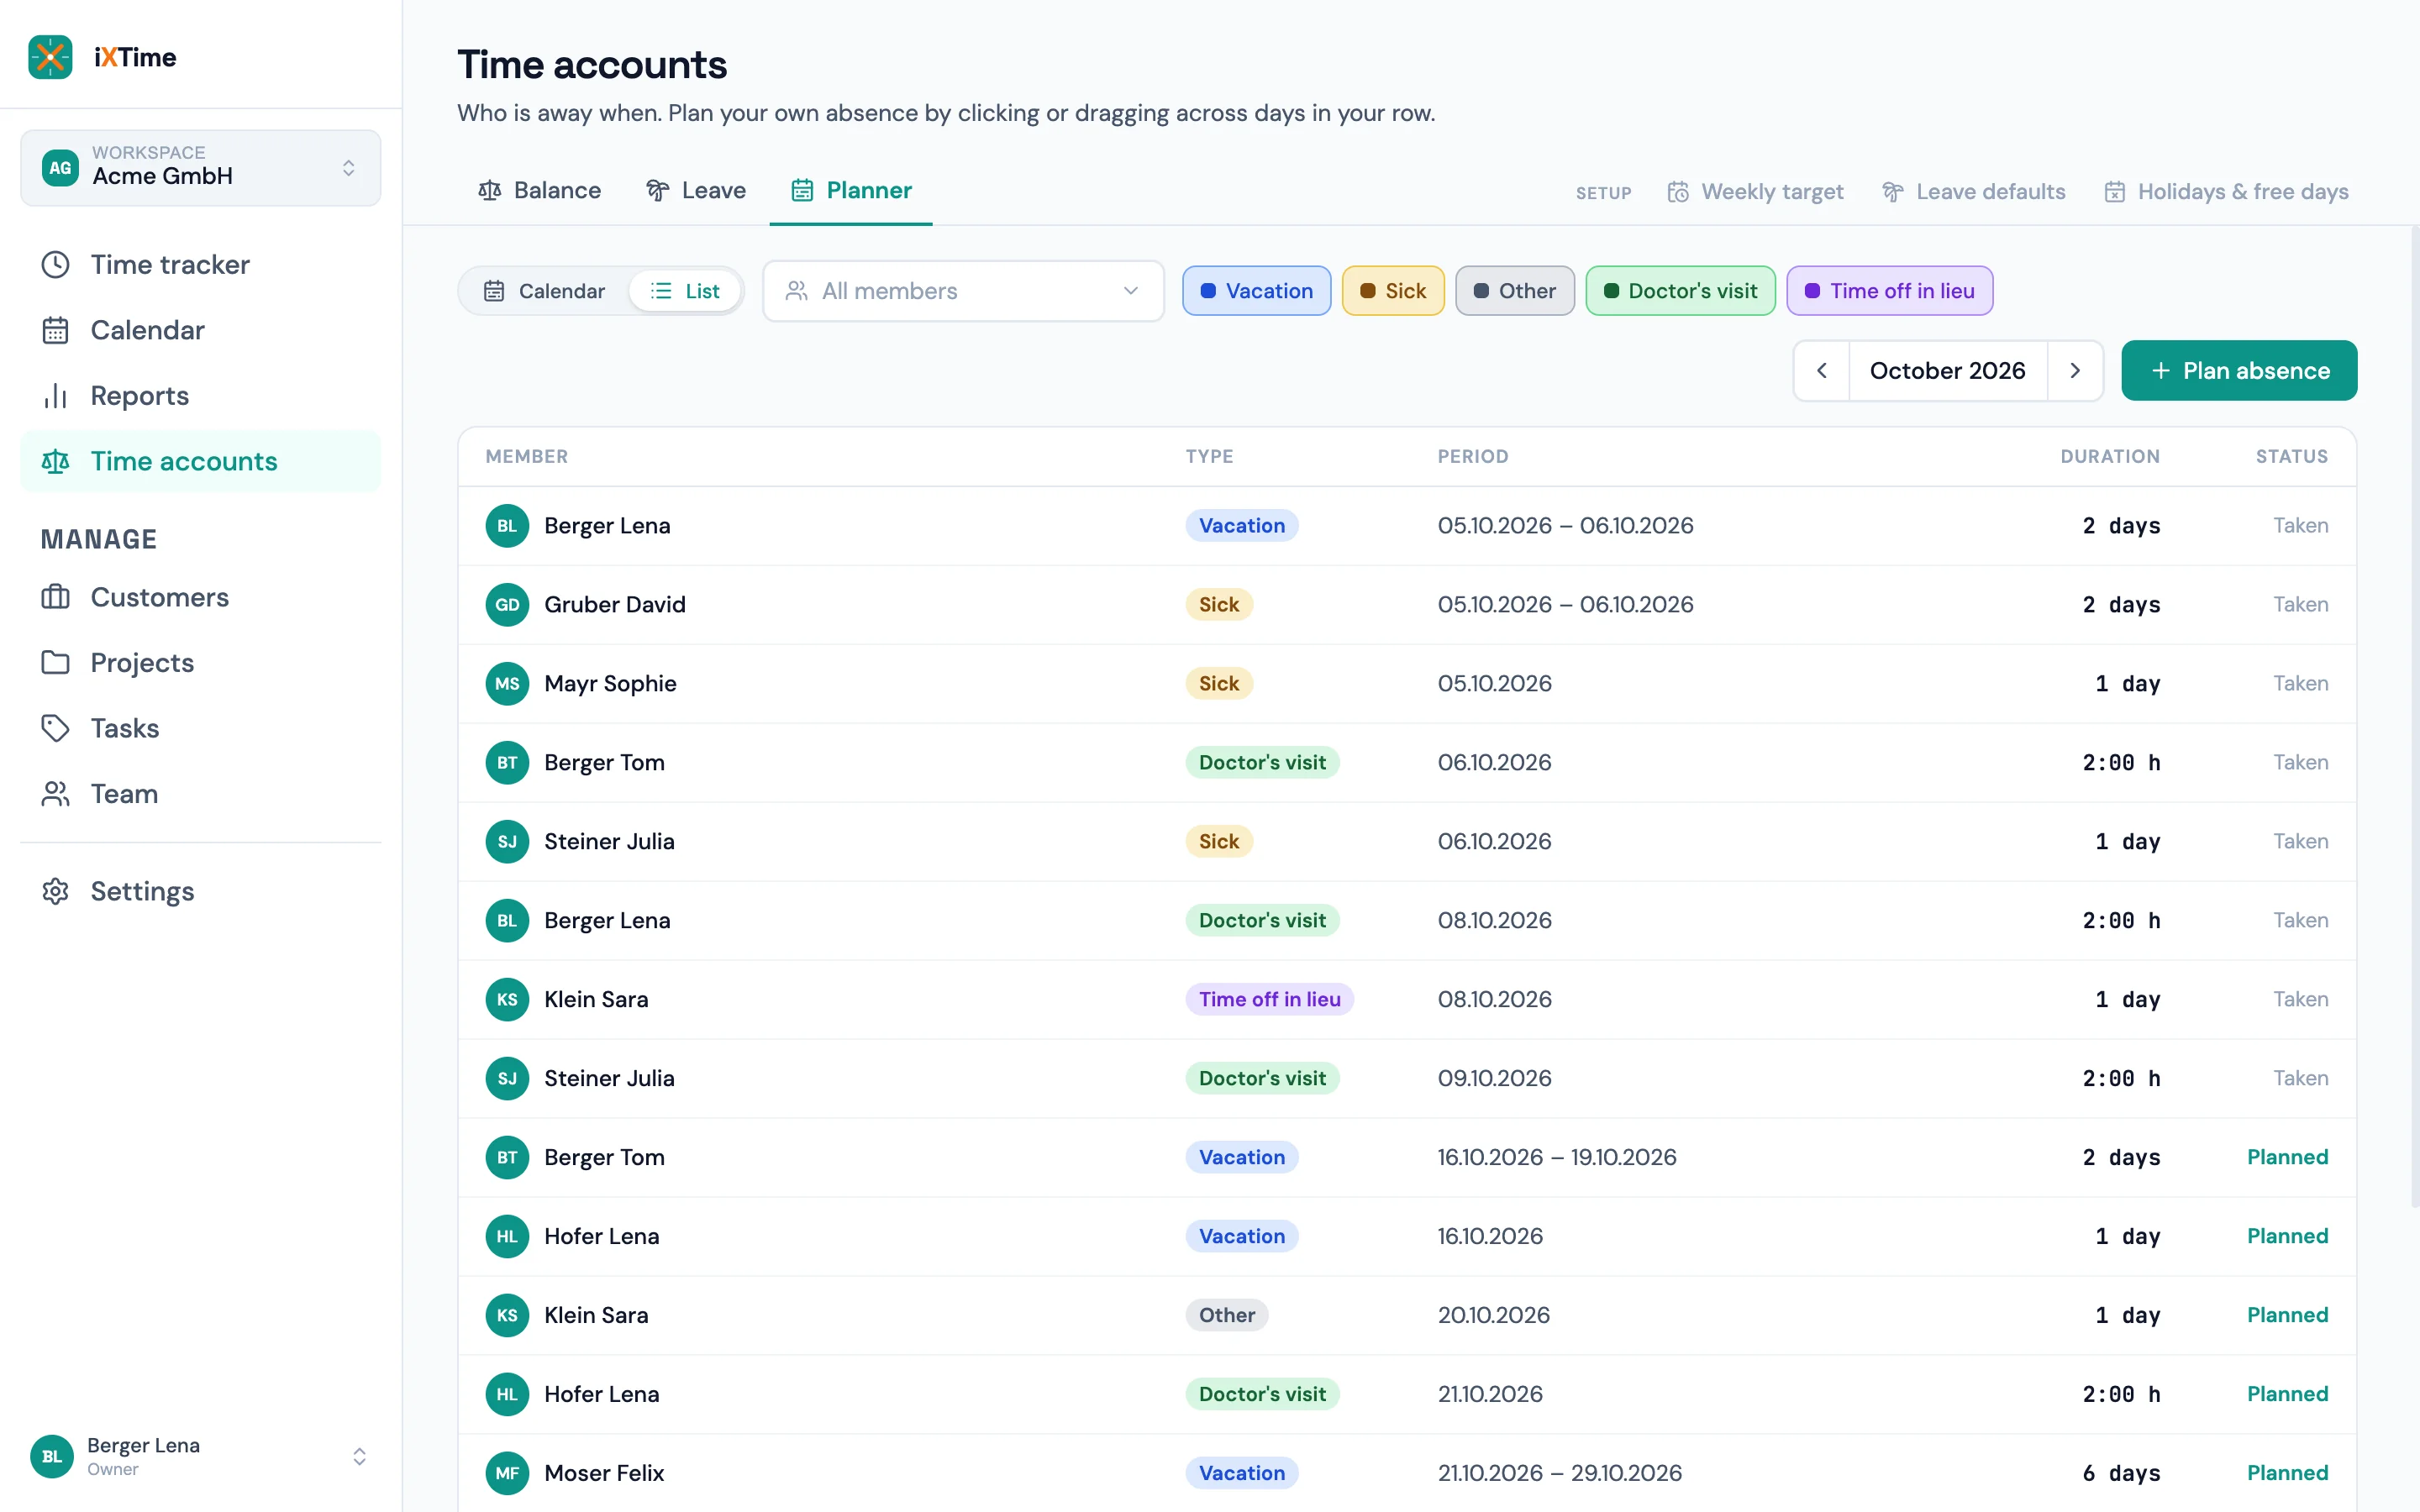Click the vertical page scrollbar
This screenshot has height=1512, width=2420.
tap(2413, 715)
